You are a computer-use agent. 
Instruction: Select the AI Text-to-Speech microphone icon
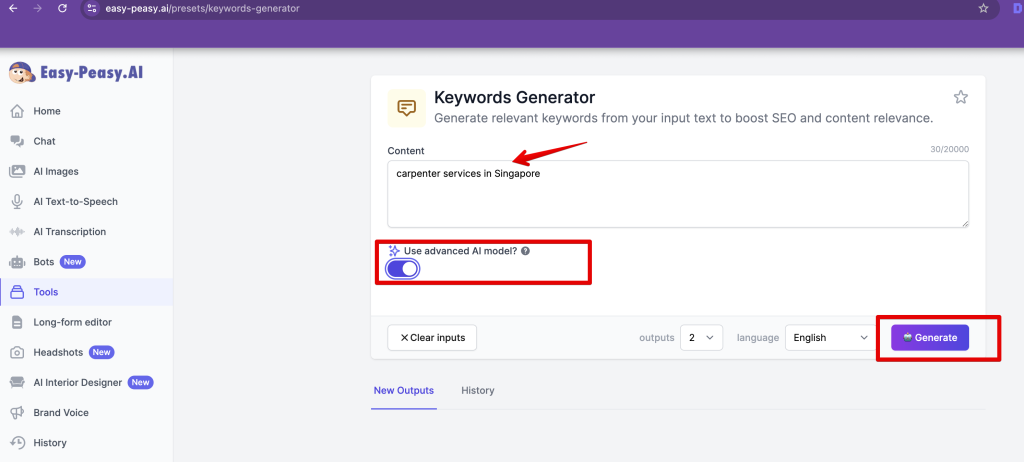[17, 201]
